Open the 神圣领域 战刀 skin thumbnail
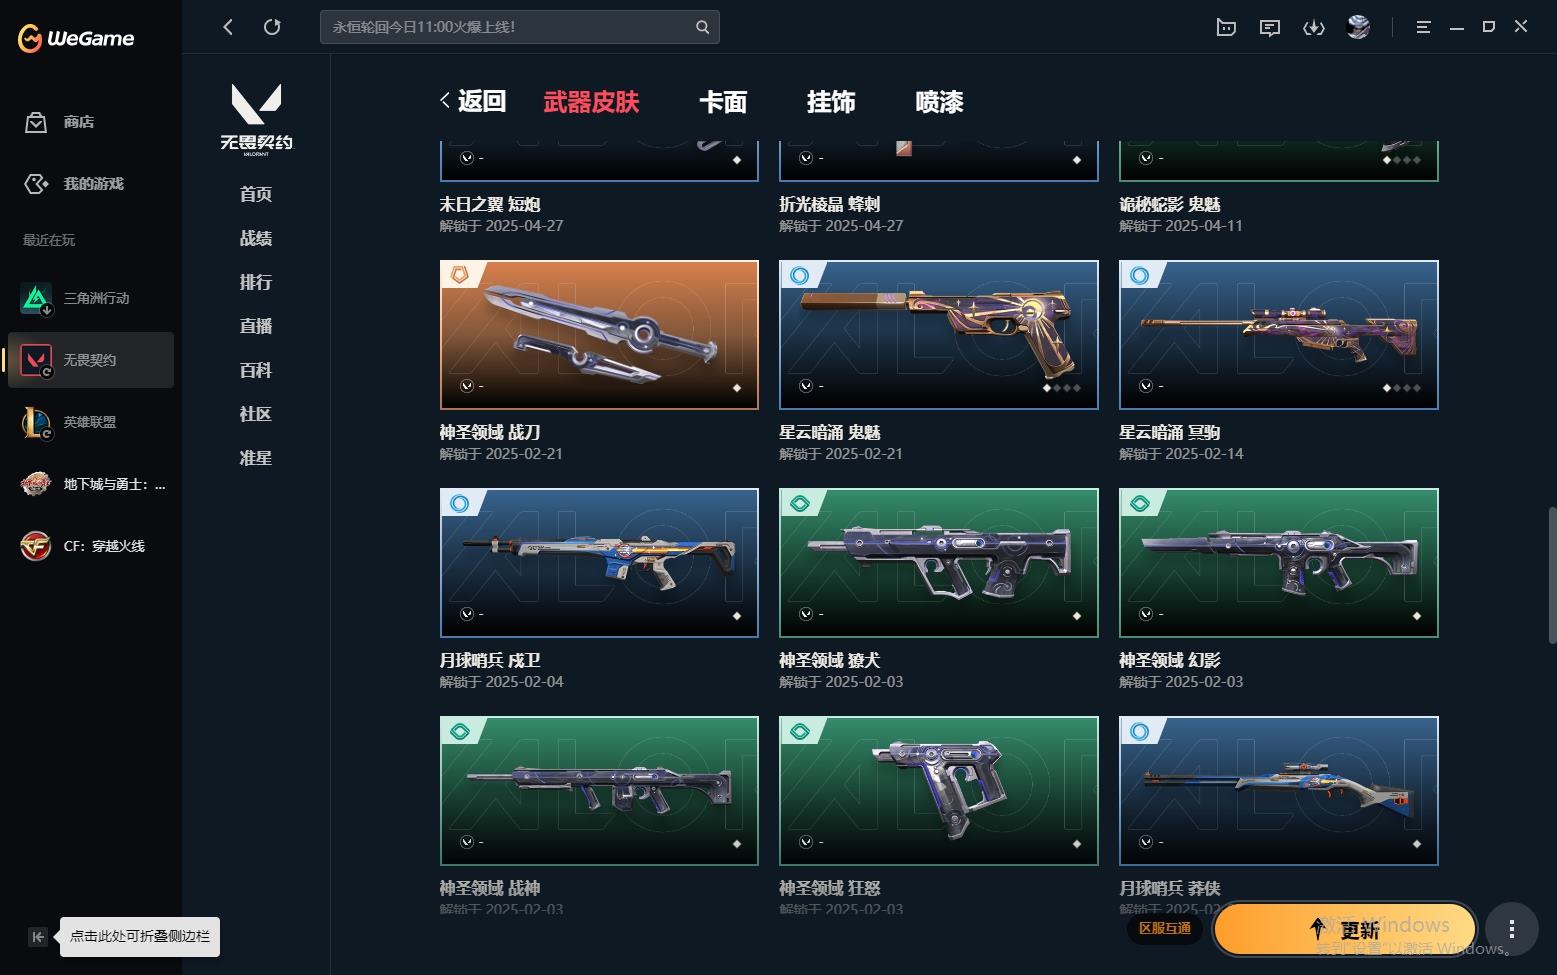The image size is (1557, 975). [x=599, y=335]
